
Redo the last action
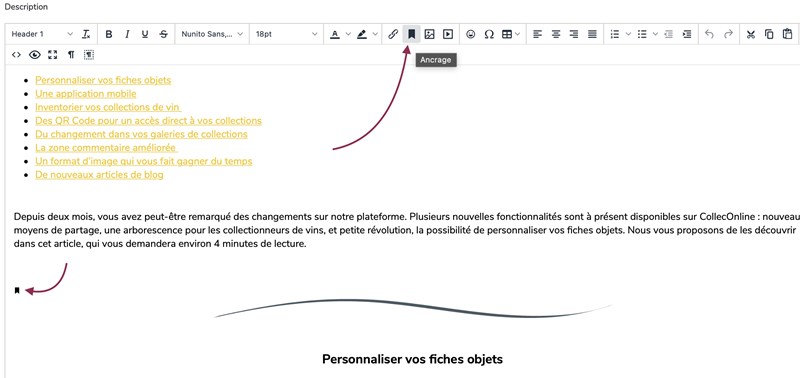[x=728, y=34]
